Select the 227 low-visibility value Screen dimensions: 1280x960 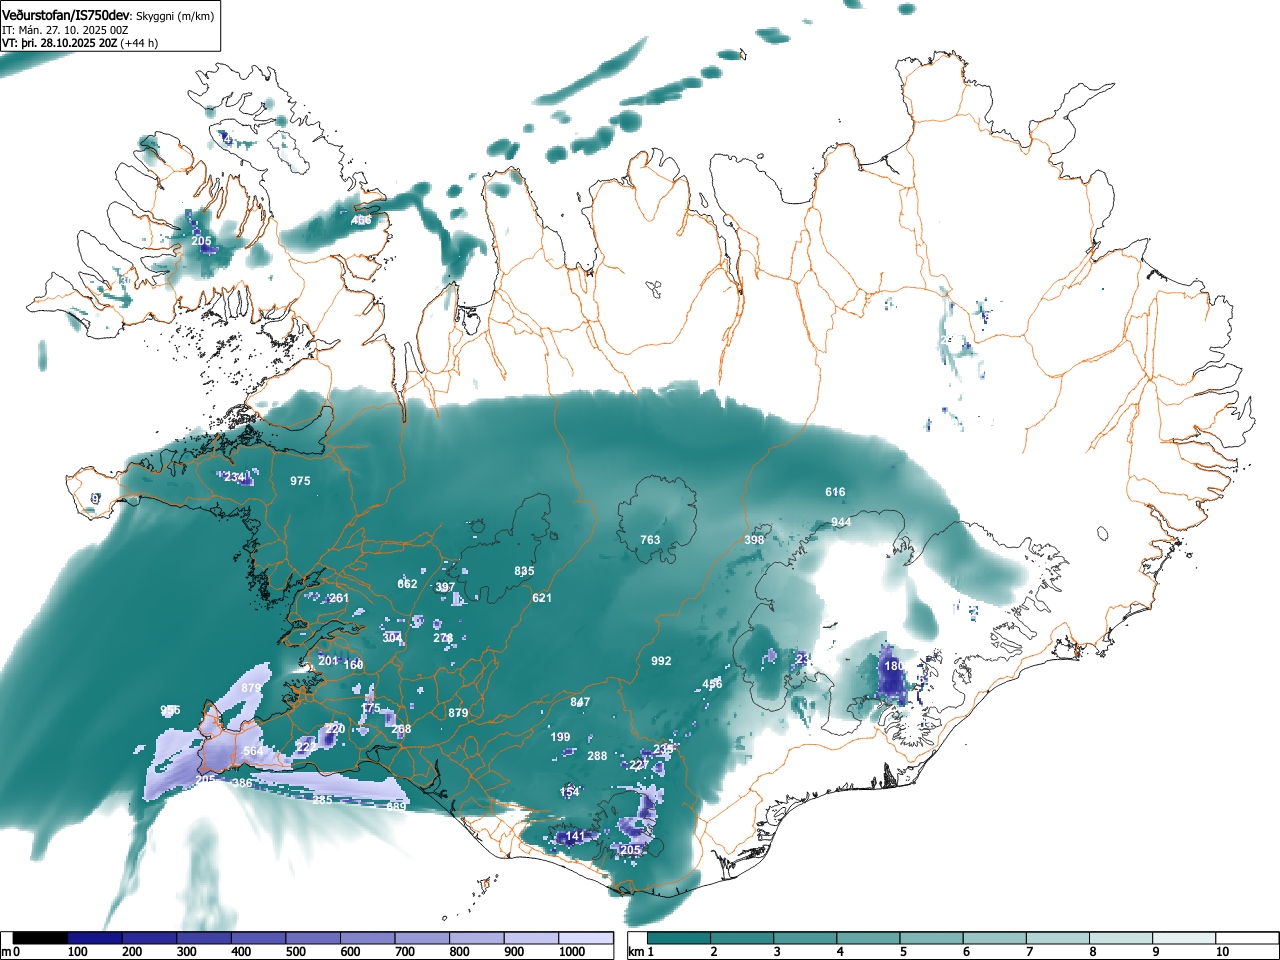[x=639, y=765]
